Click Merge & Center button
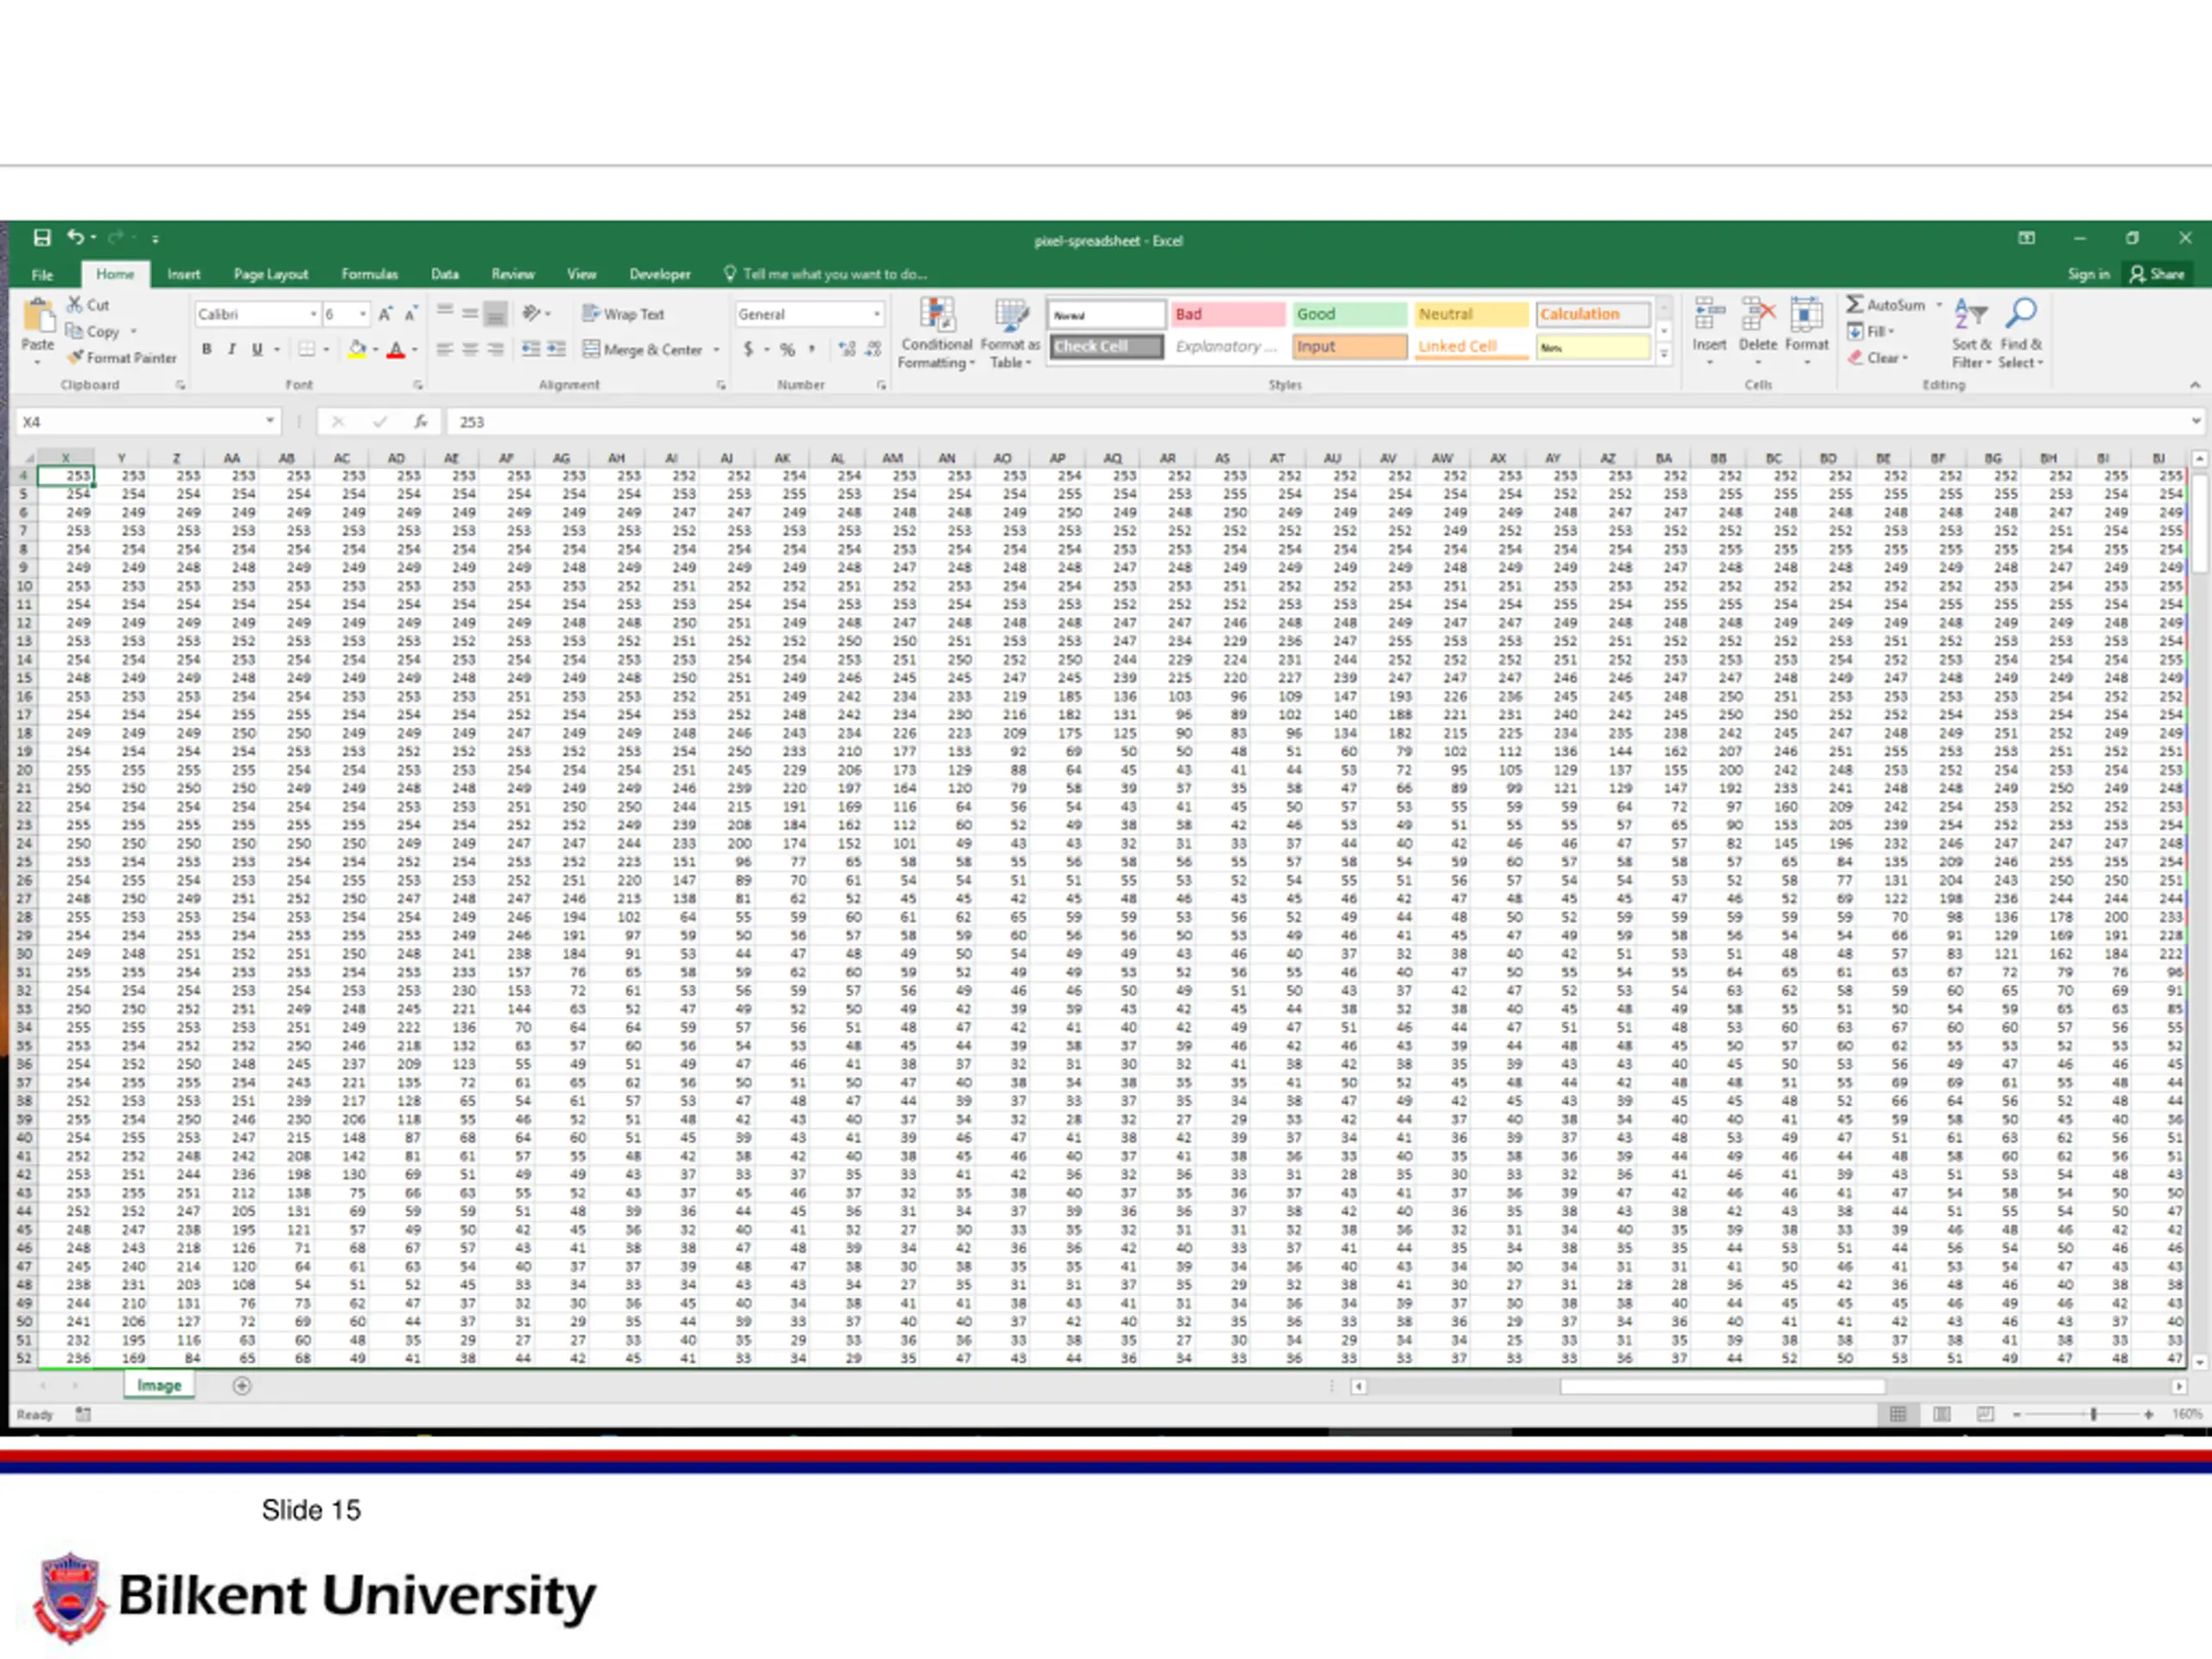Screen dimensions: 2212x1659 click(642, 349)
